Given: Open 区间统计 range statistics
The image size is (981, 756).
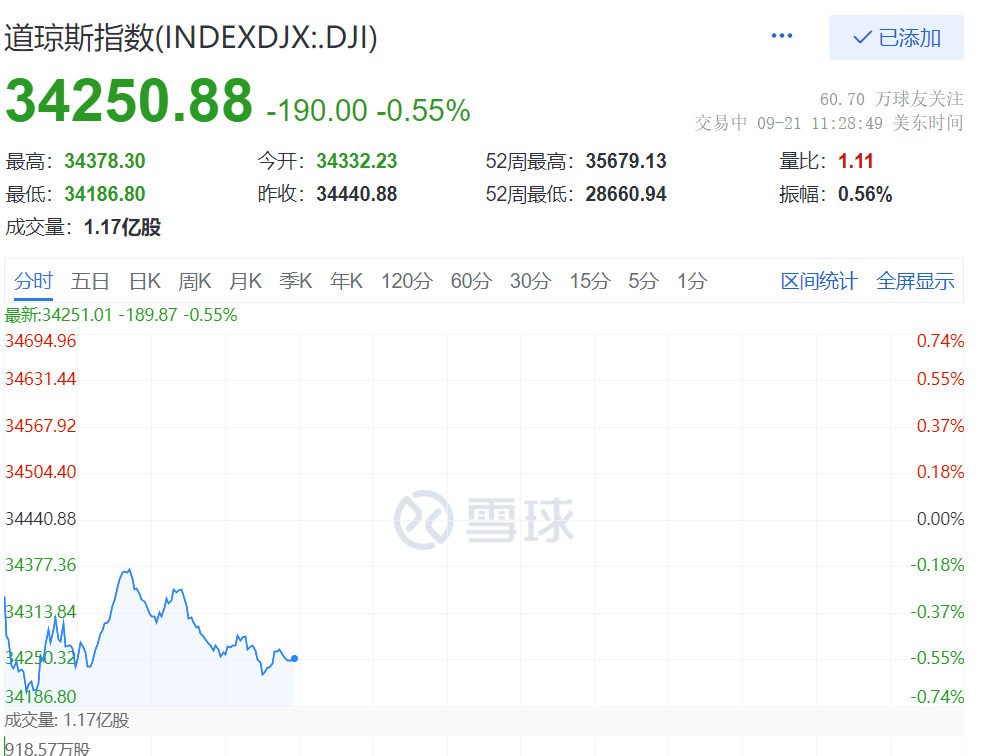Looking at the screenshot, I should (818, 282).
